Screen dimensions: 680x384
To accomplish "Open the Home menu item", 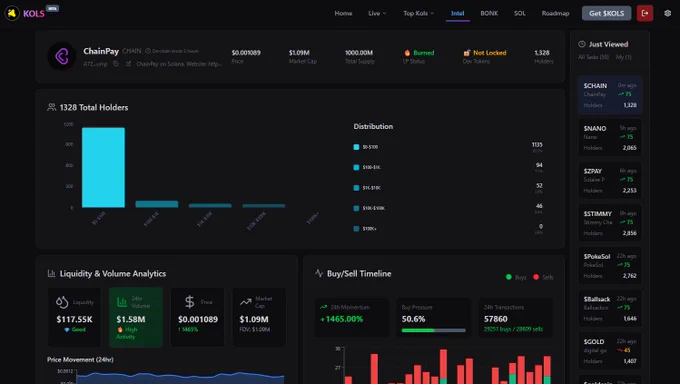I will click(x=343, y=13).
